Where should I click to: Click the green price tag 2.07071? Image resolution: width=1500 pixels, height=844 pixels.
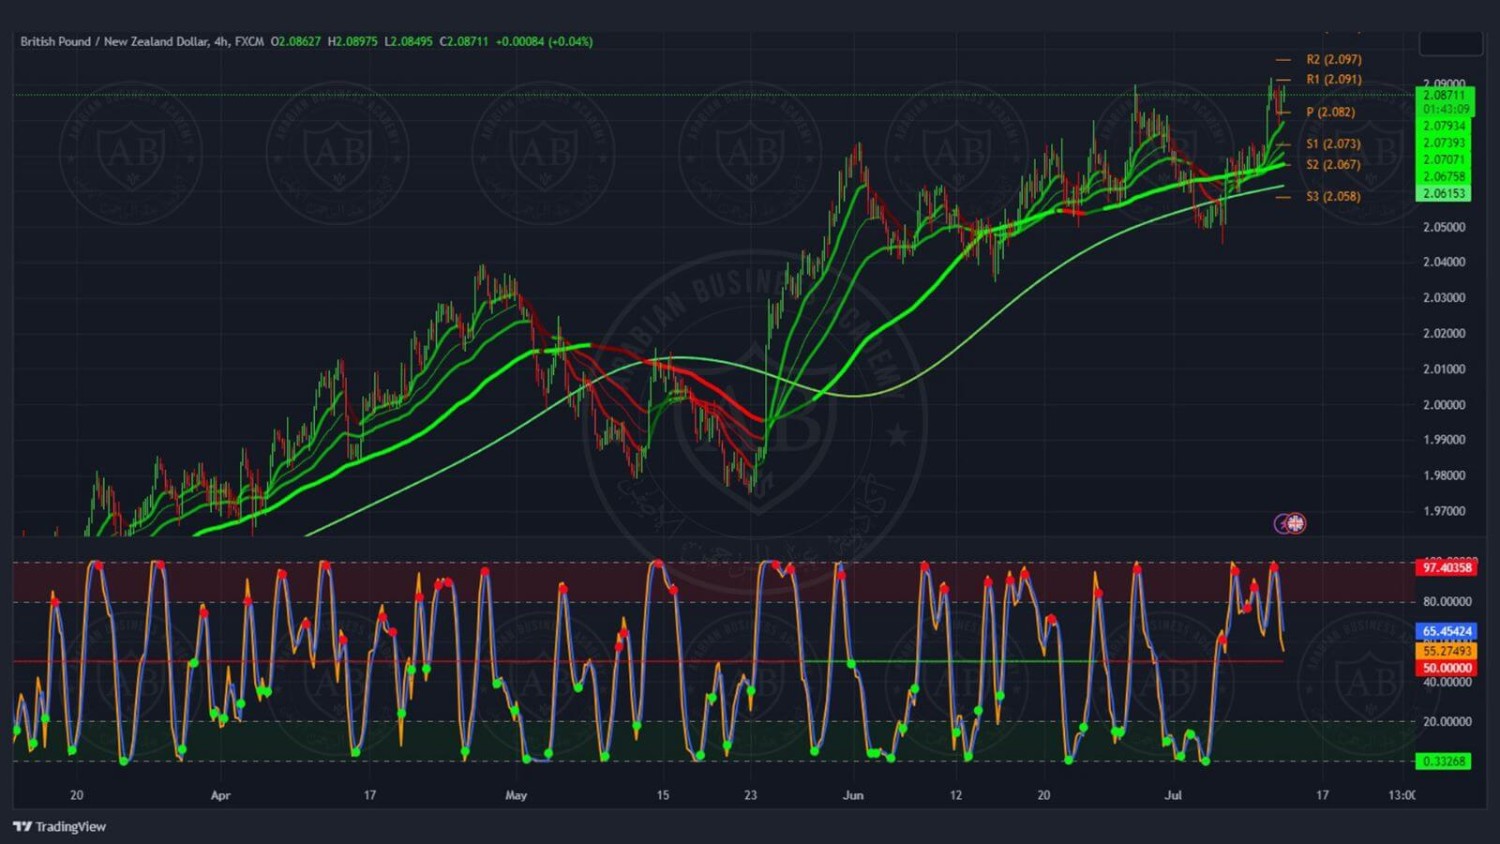click(1444, 160)
